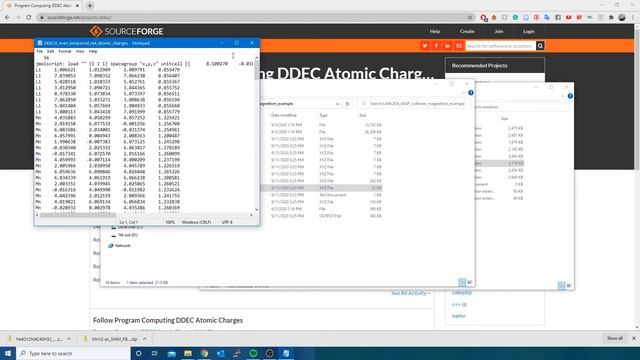Sort by Size column in front Explorer
Screen dimensions: 640x360
362,116
